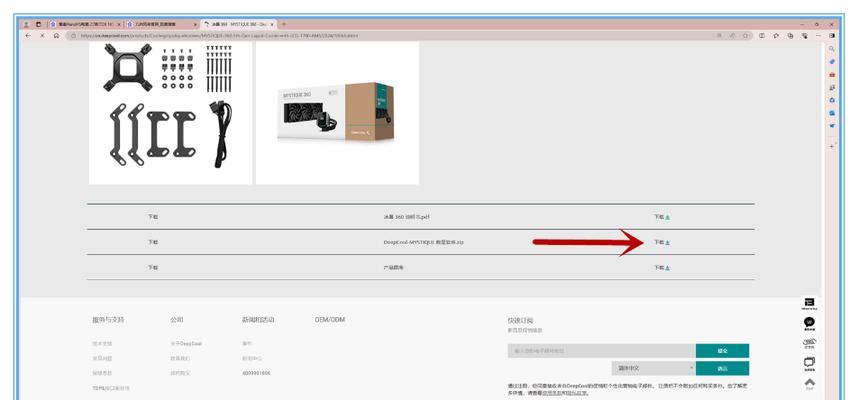This screenshot has width=858, height=400.
Task: Add a sidebar app with plus icon
Action: coord(832,146)
